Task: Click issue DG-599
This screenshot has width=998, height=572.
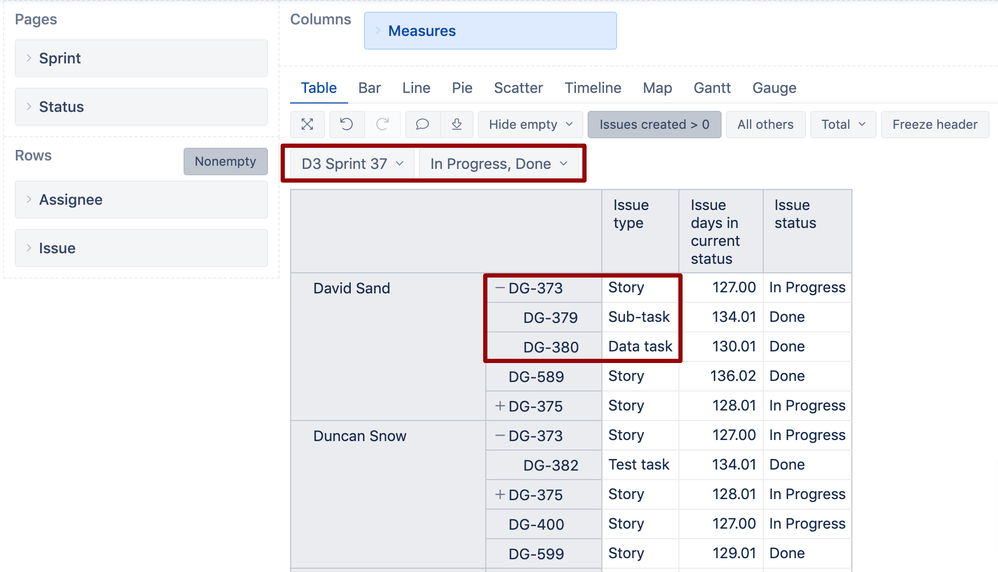Action: [x=536, y=554]
